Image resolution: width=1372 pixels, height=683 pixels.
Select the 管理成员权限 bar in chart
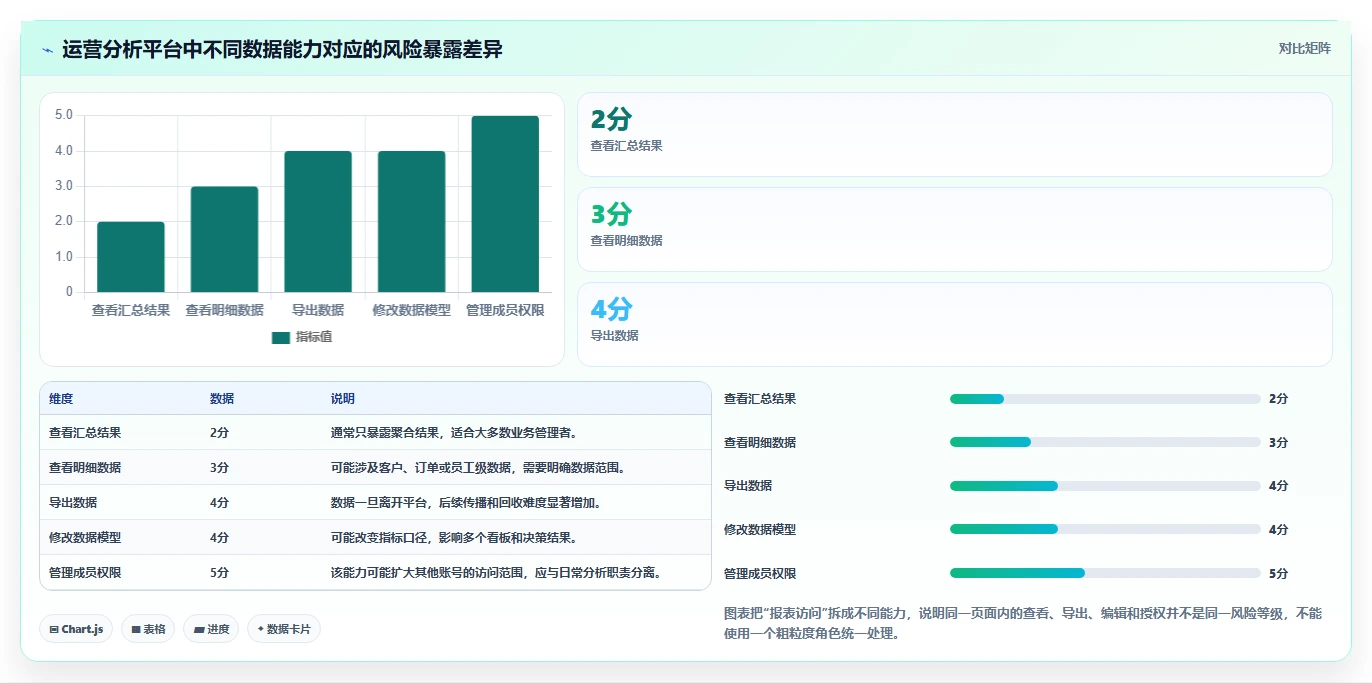click(505, 204)
